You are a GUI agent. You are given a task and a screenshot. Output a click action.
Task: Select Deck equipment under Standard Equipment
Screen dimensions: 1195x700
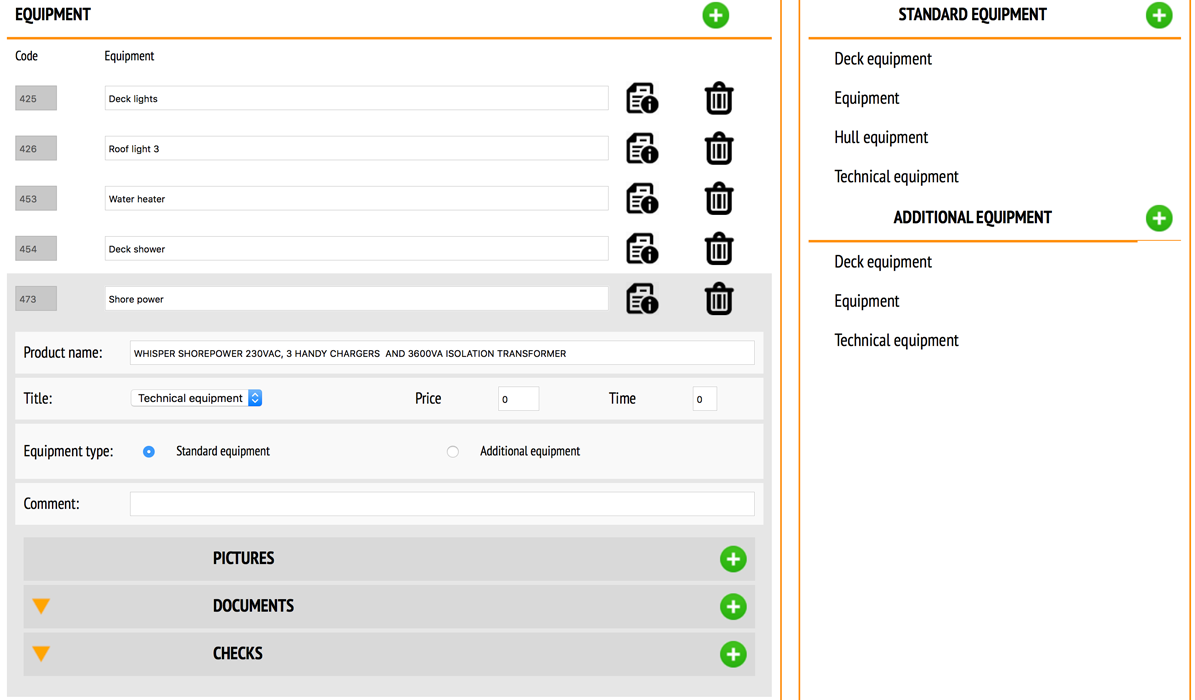pos(882,59)
